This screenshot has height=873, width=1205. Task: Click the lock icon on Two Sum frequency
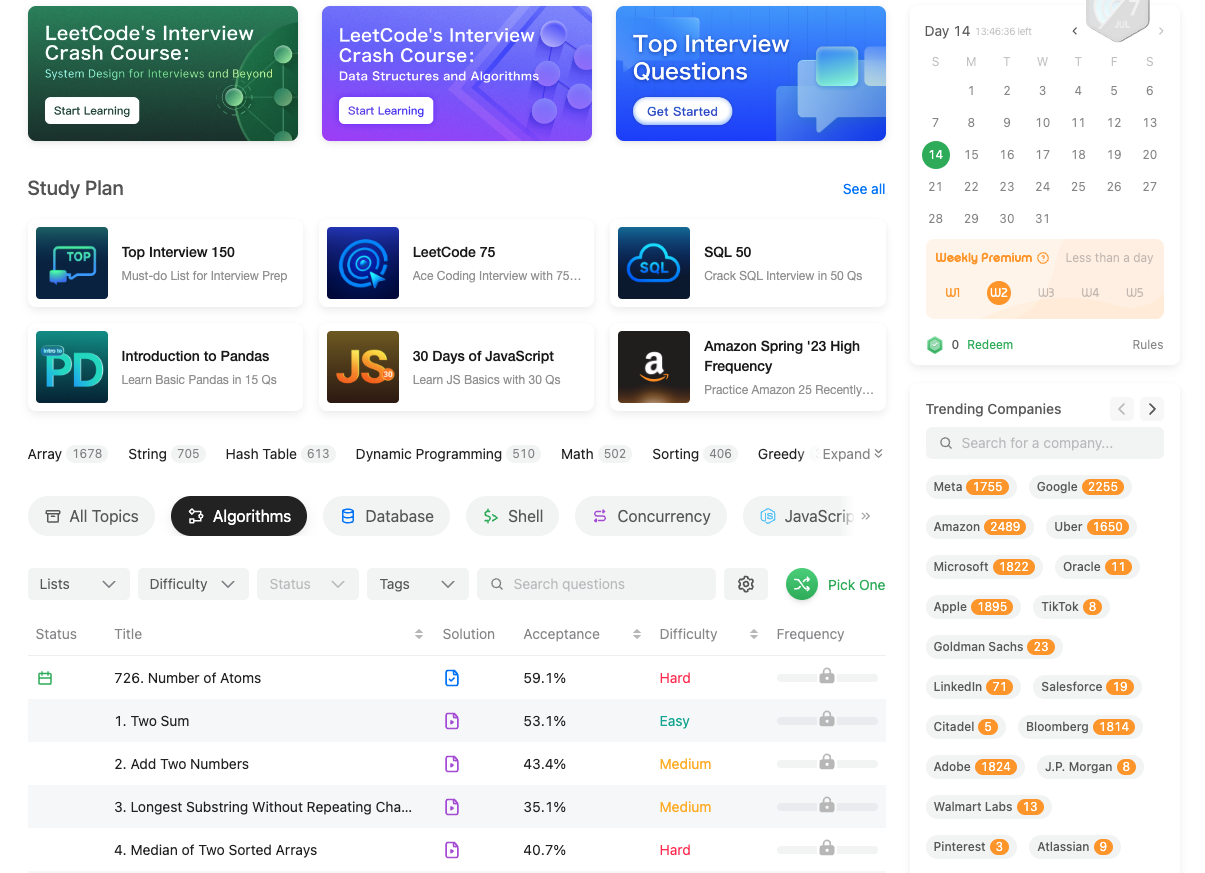click(827, 719)
